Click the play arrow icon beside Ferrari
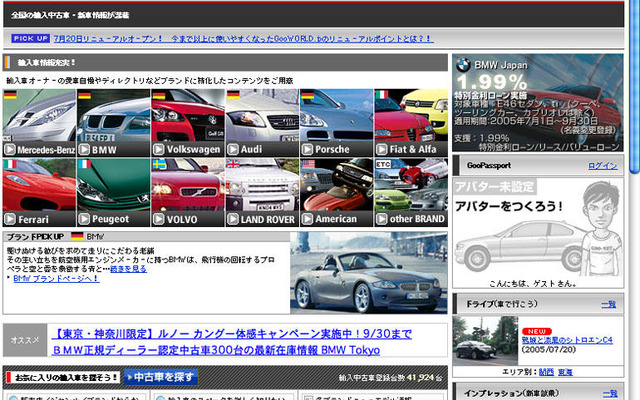This screenshot has height=400, width=640. pos(10,219)
